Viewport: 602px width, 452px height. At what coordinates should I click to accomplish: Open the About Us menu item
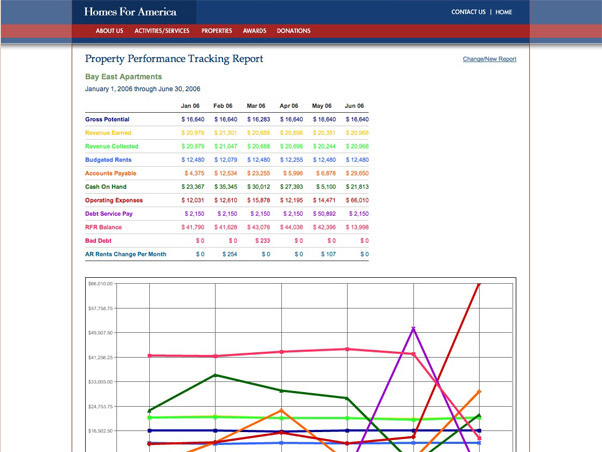point(109,31)
